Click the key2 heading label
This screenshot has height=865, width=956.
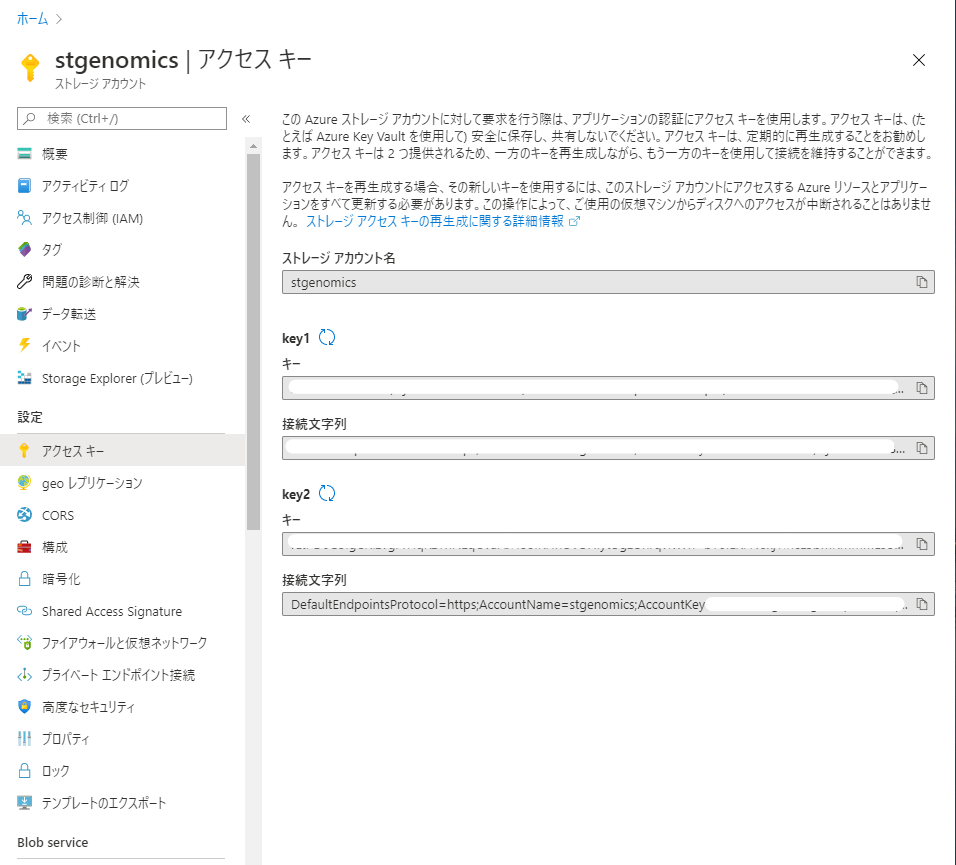(296, 494)
